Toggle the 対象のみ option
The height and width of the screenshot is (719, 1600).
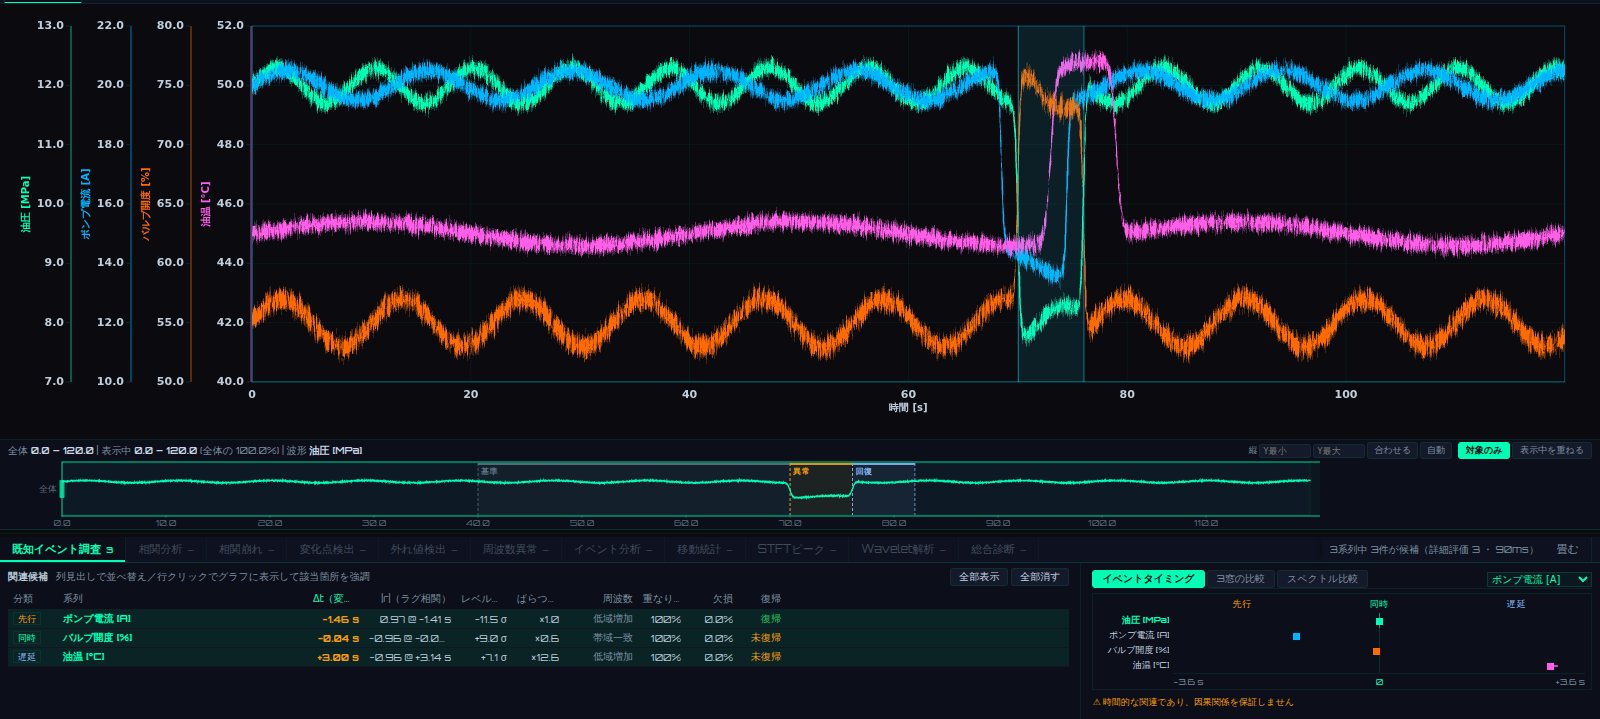[x=1483, y=450]
